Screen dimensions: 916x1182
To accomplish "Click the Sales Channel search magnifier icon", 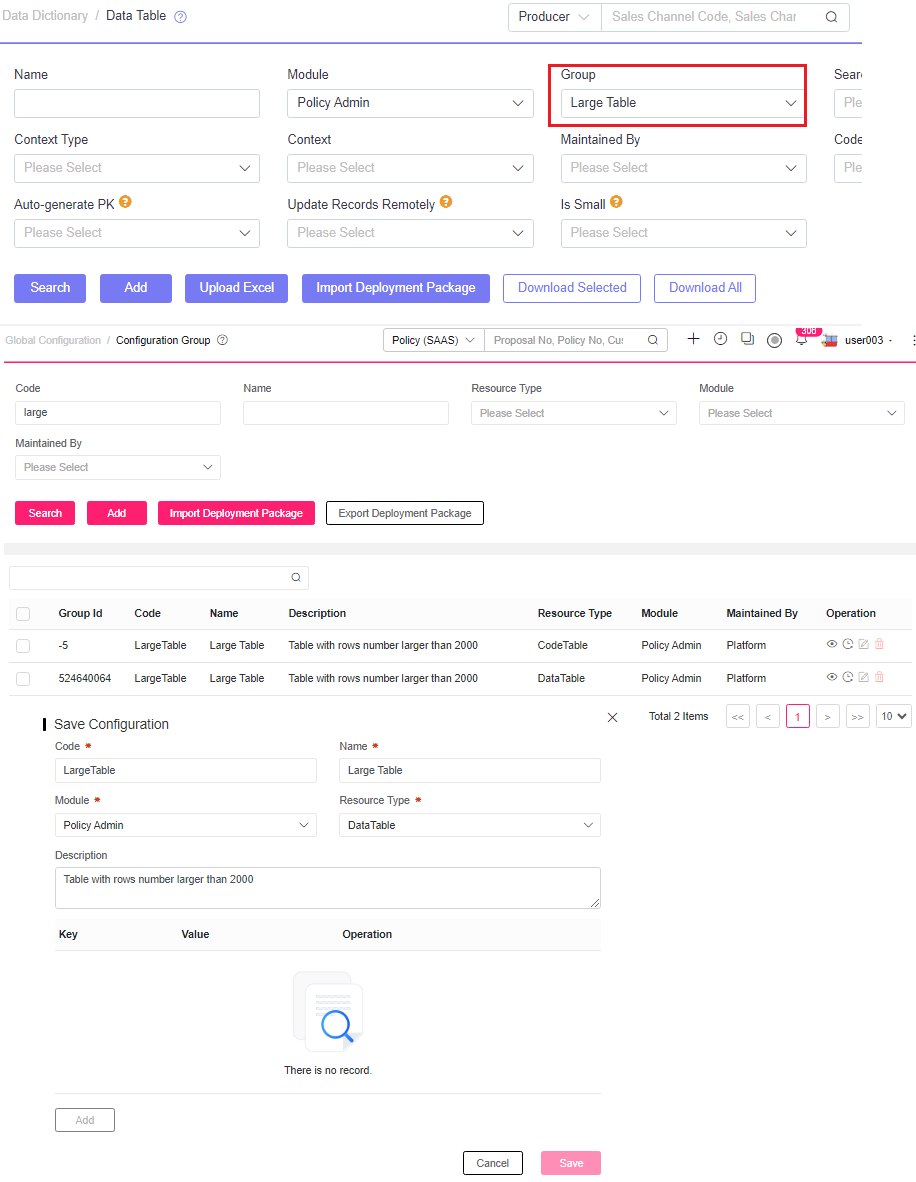I will point(831,17).
